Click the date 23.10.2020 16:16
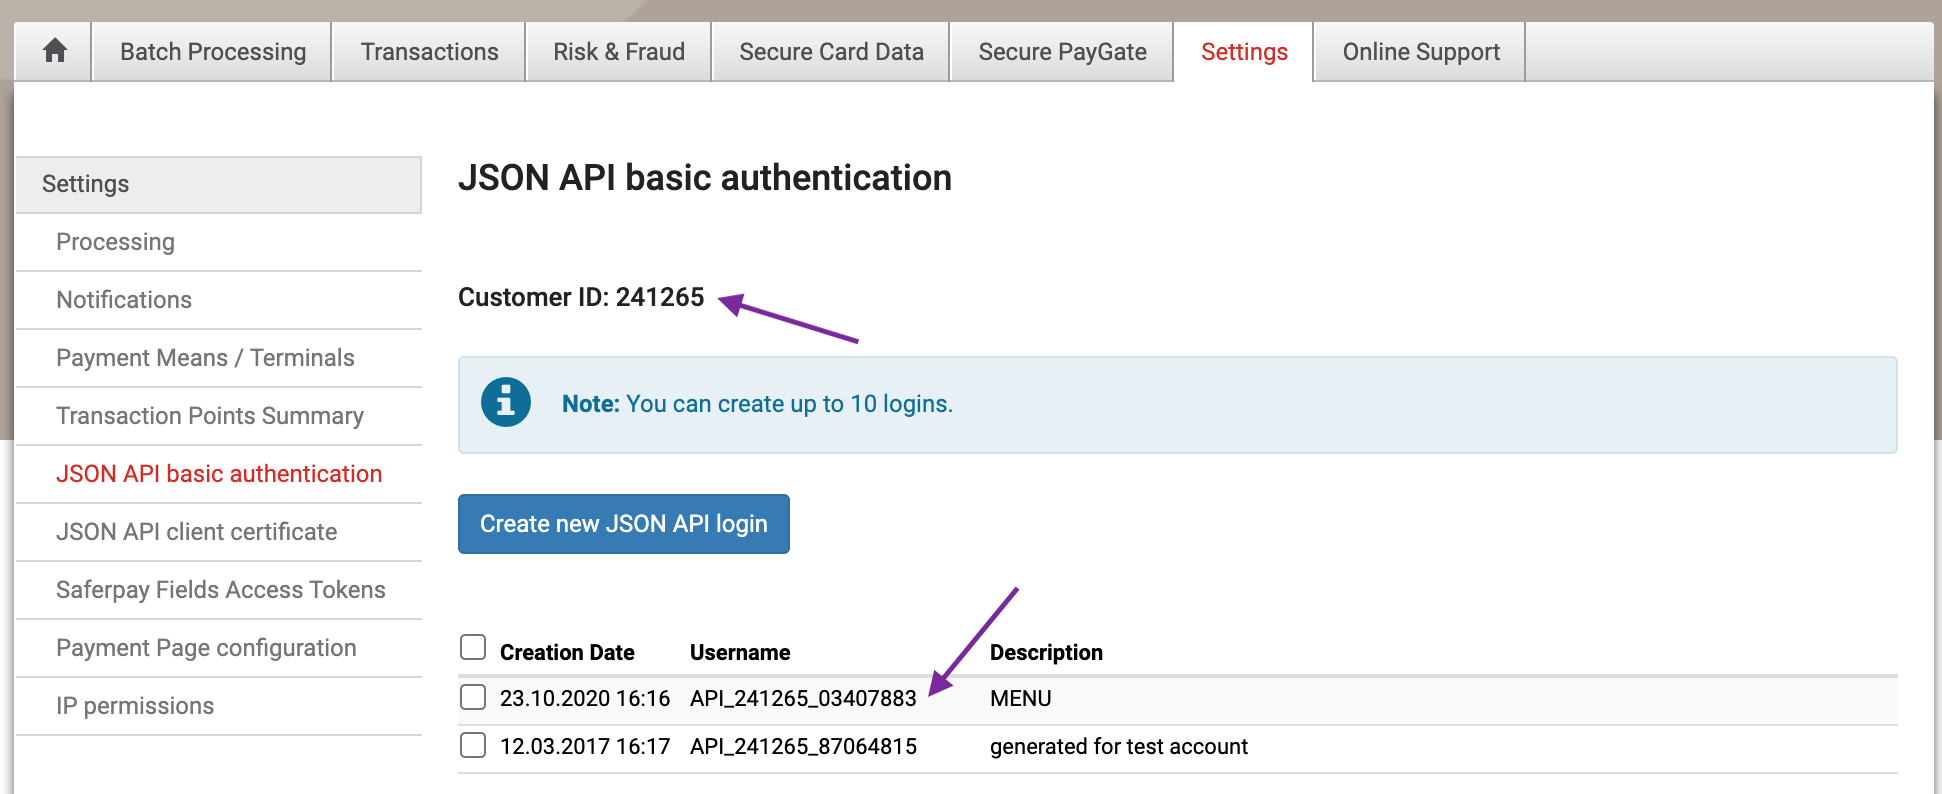This screenshot has width=1942, height=794. 585,698
